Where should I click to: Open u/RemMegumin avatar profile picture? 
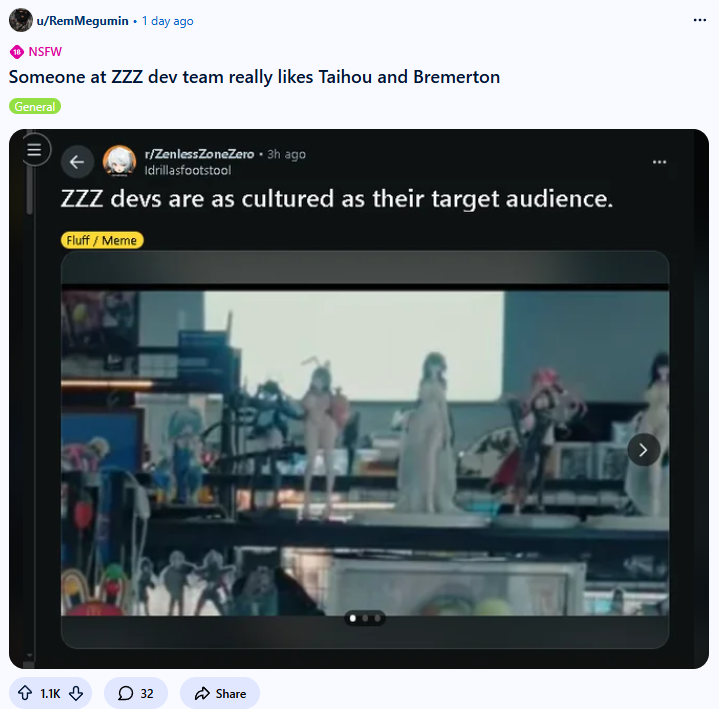pos(21,20)
